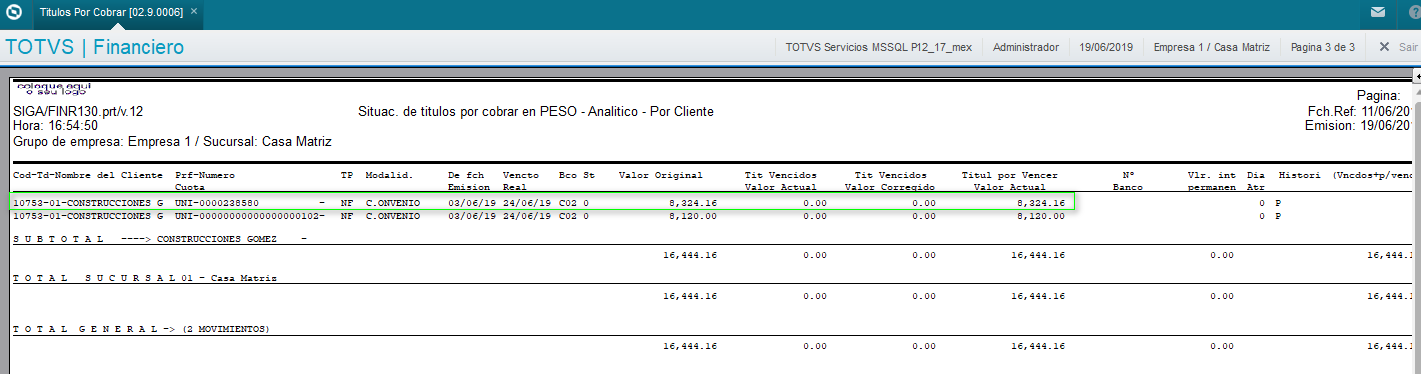Click Empresa 1 / Casa Matriz in header
Screen dimensions: 1421x374
point(1211,47)
